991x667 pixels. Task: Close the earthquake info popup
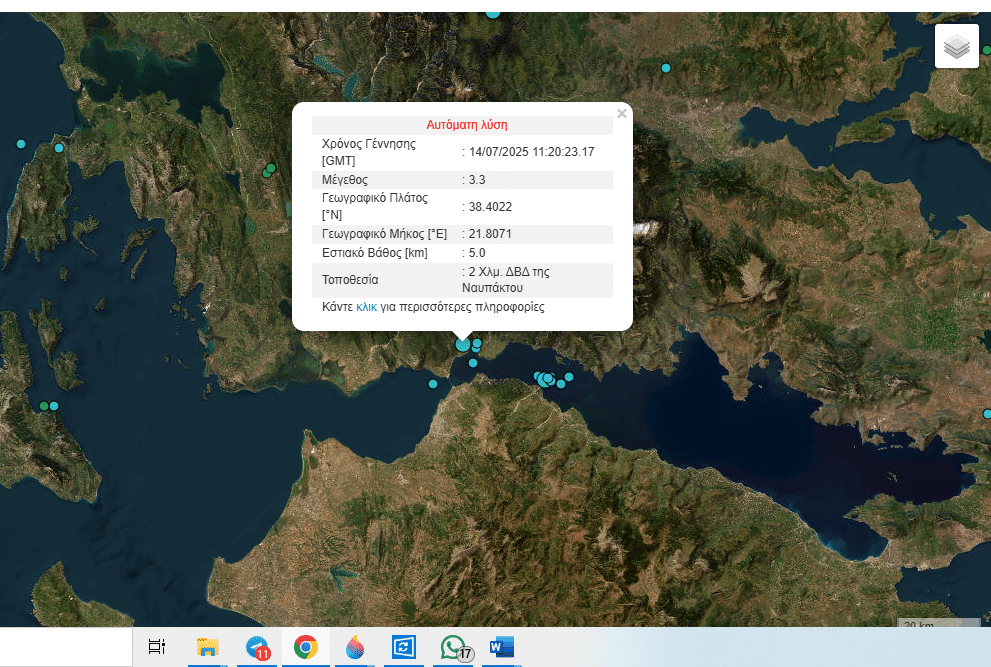(622, 114)
